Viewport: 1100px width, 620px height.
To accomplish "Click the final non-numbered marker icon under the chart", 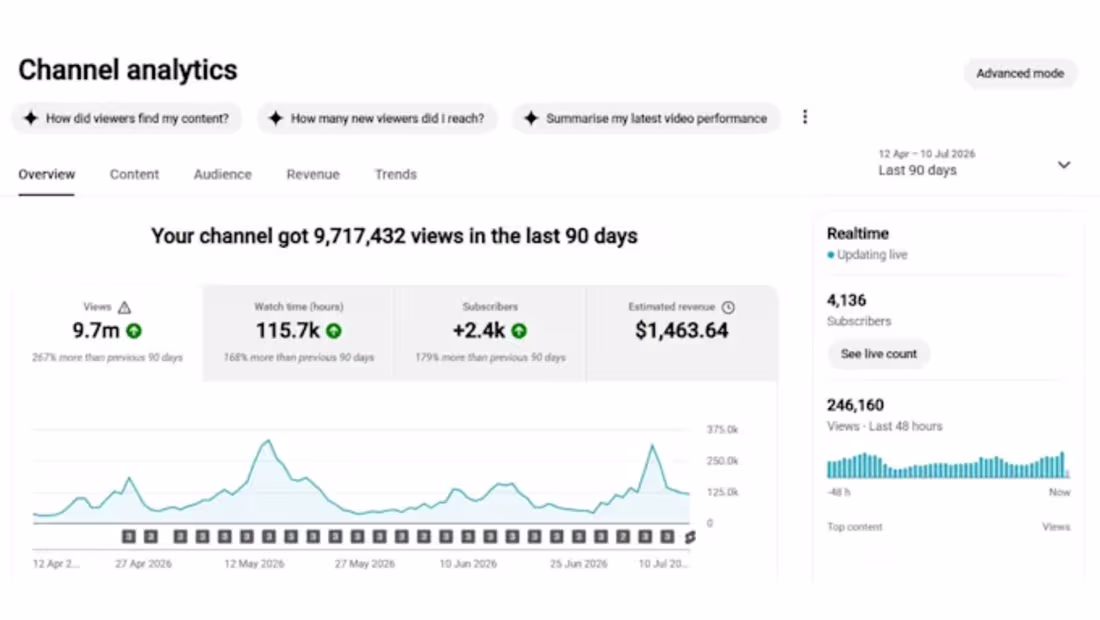I will pos(690,537).
